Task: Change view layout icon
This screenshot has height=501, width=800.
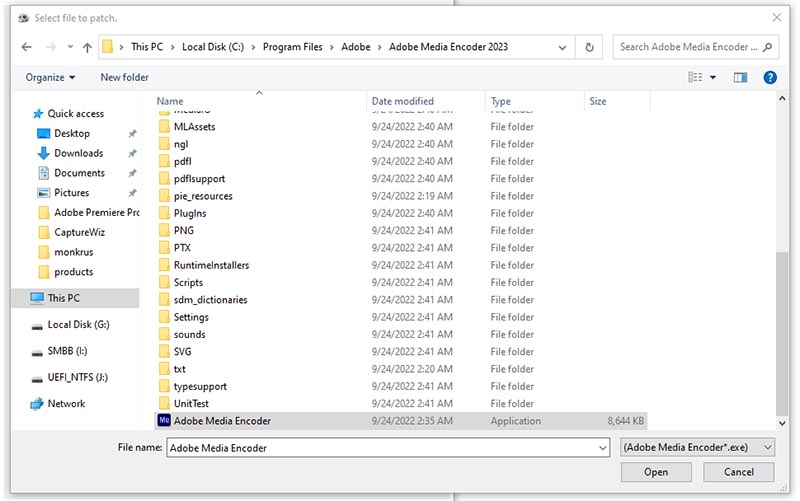Action: tap(695, 78)
